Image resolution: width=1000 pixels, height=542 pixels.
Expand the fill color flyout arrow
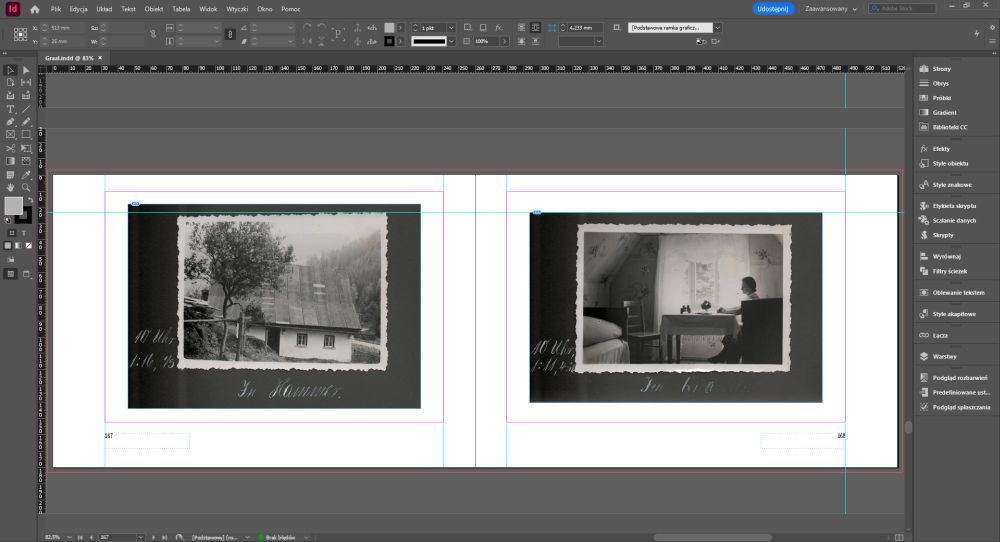pos(401,28)
